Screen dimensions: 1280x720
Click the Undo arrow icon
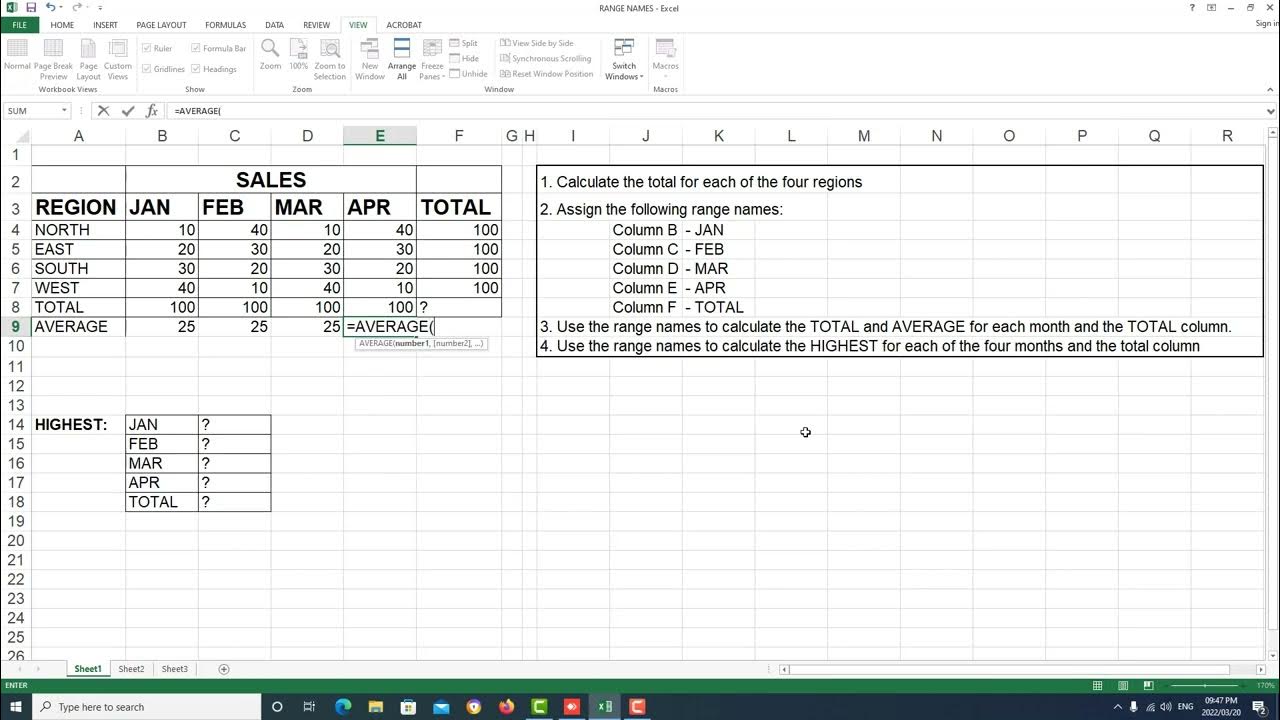[50, 8]
